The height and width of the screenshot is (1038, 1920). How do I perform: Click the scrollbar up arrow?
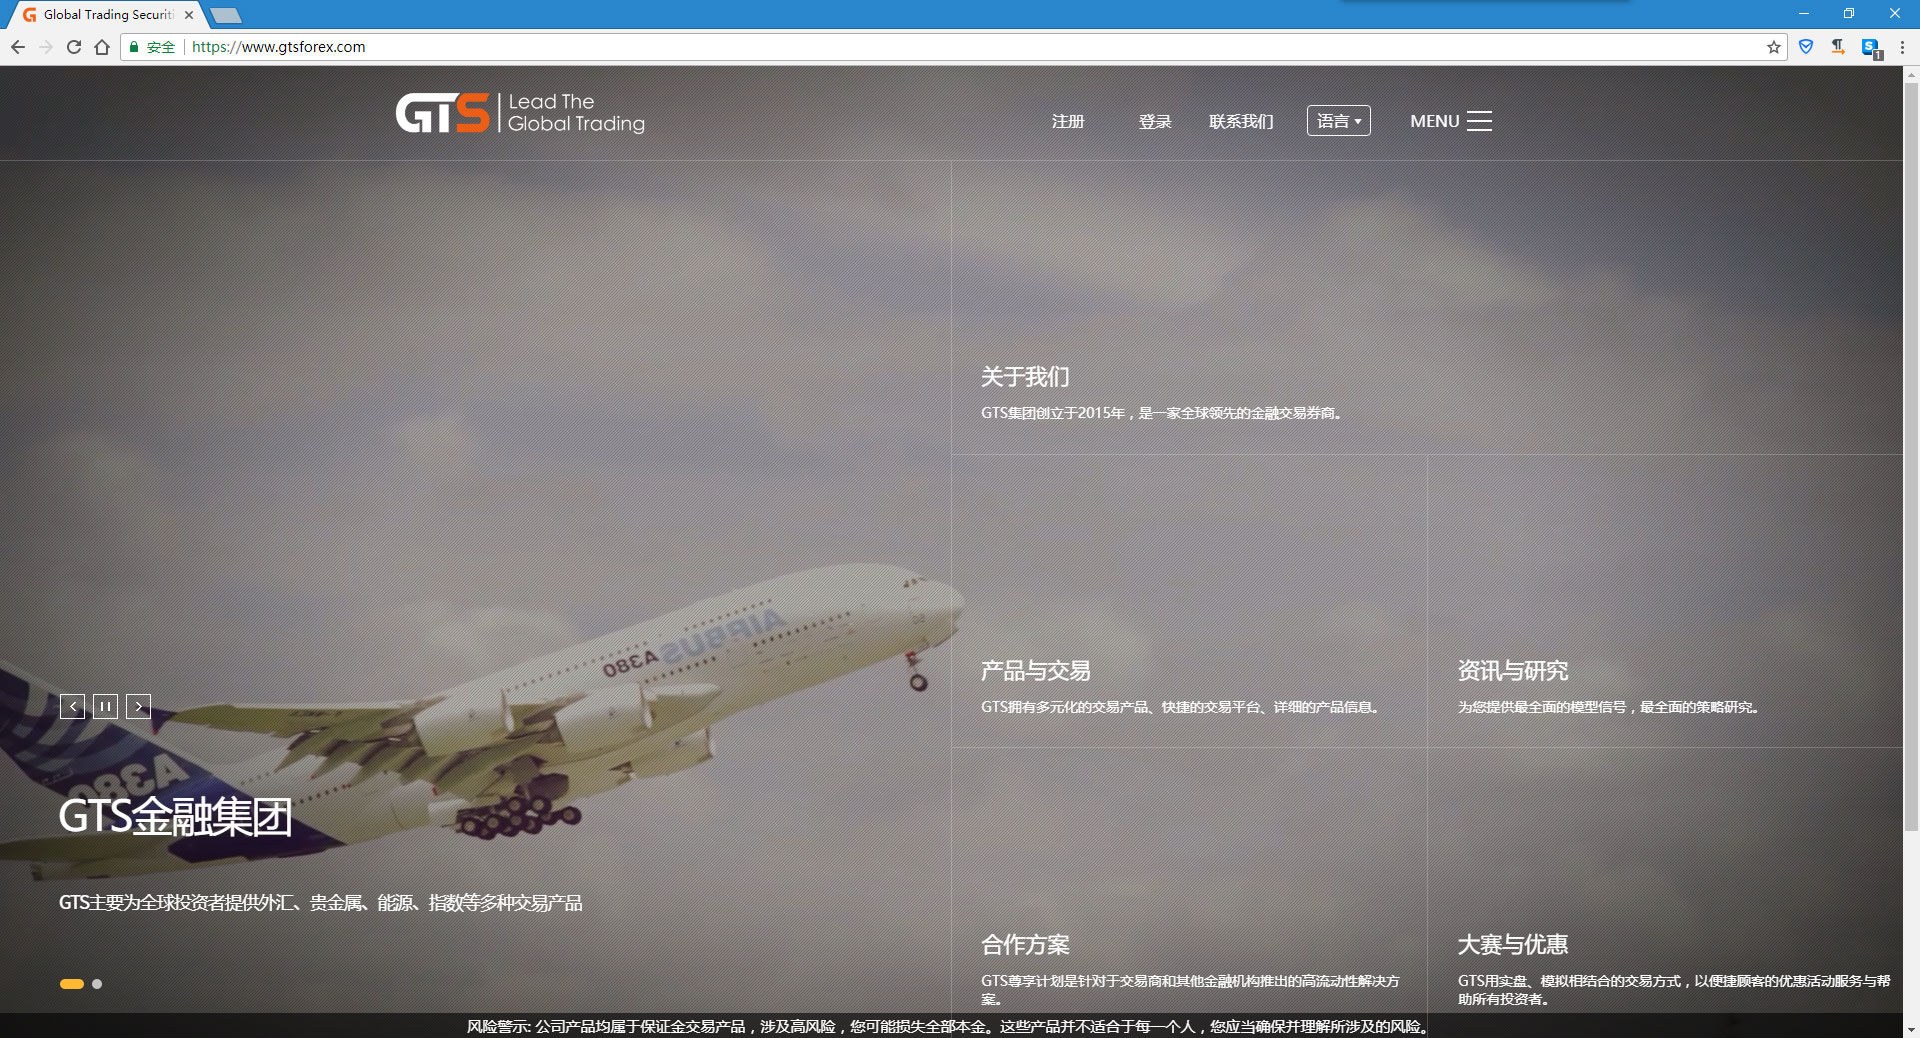click(x=1911, y=74)
